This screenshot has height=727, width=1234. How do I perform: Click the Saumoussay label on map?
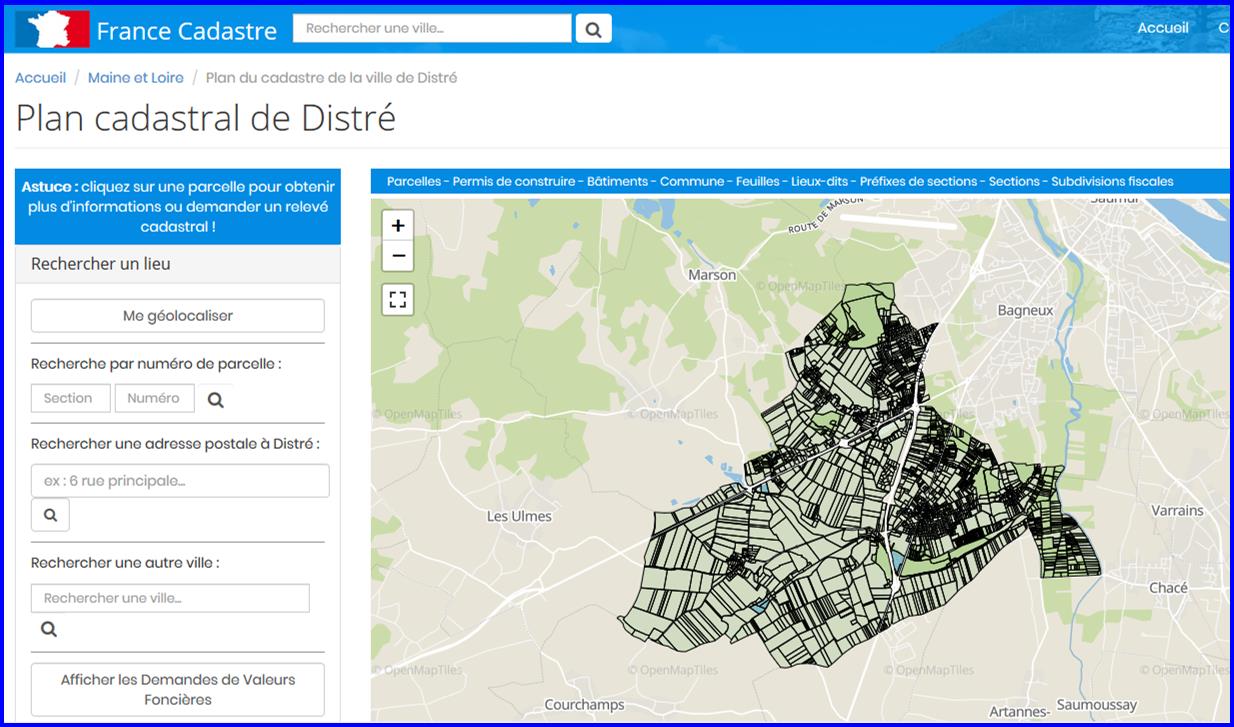[x=1097, y=705]
